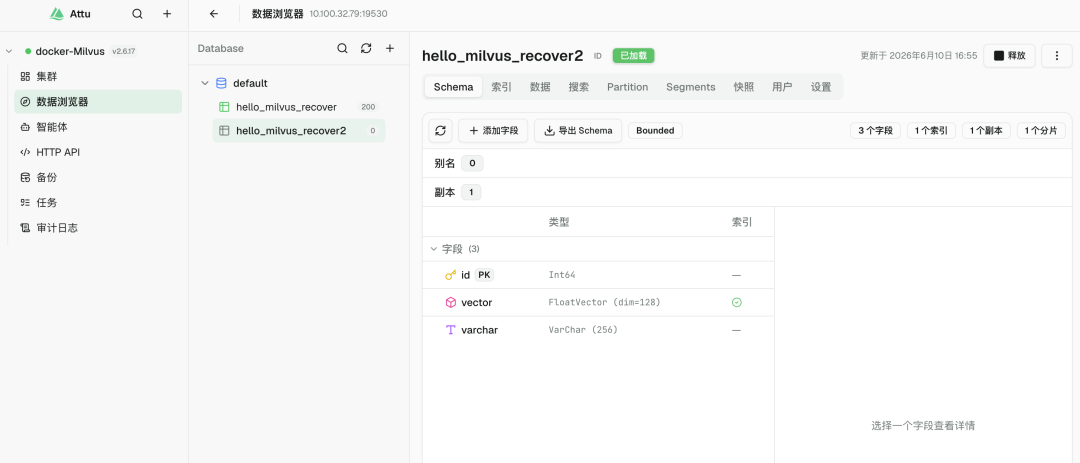This screenshot has width=1080, height=463.
Task: Click the PK badge
Action: pyautogui.click(x=484, y=275)
